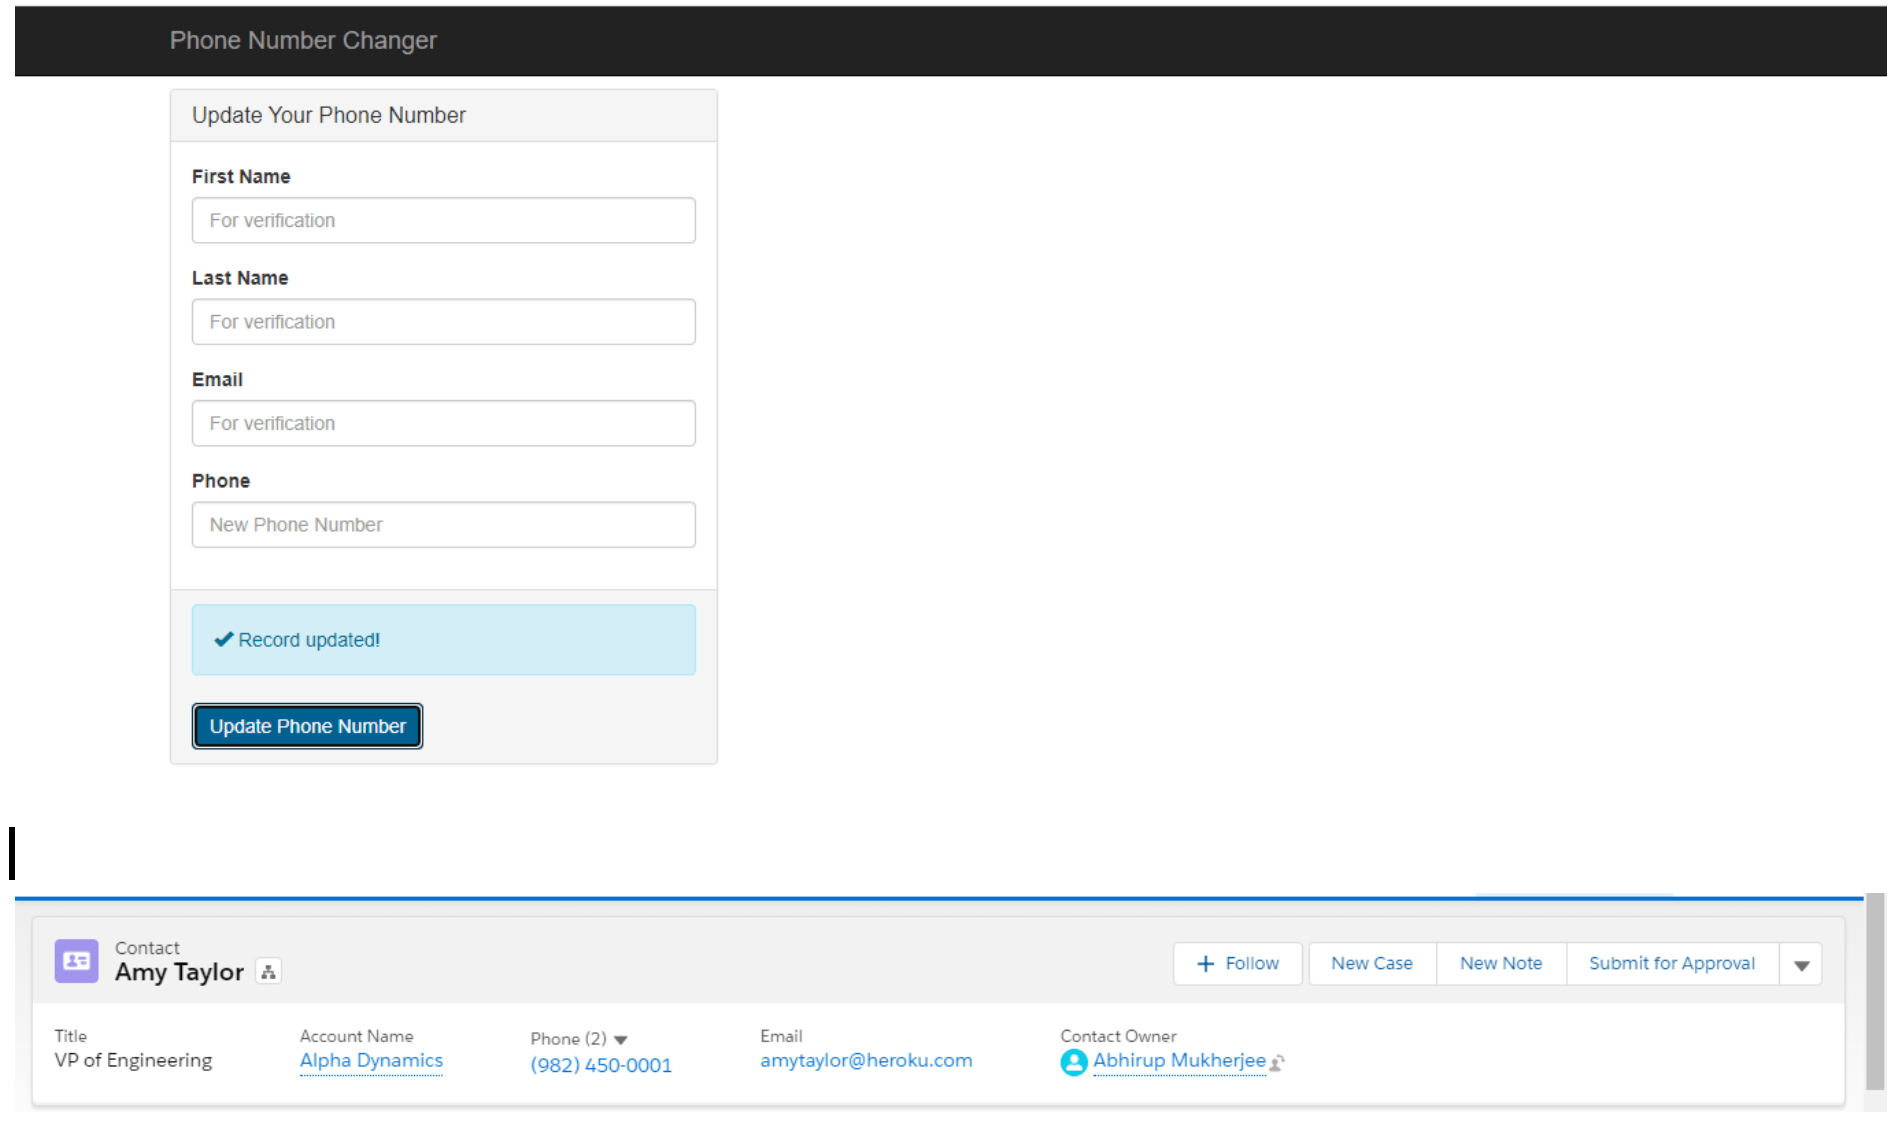Open the hierarchy icon beside Amy Taylor
This screenshot has width=1894, height=1125.
(268, 972)
